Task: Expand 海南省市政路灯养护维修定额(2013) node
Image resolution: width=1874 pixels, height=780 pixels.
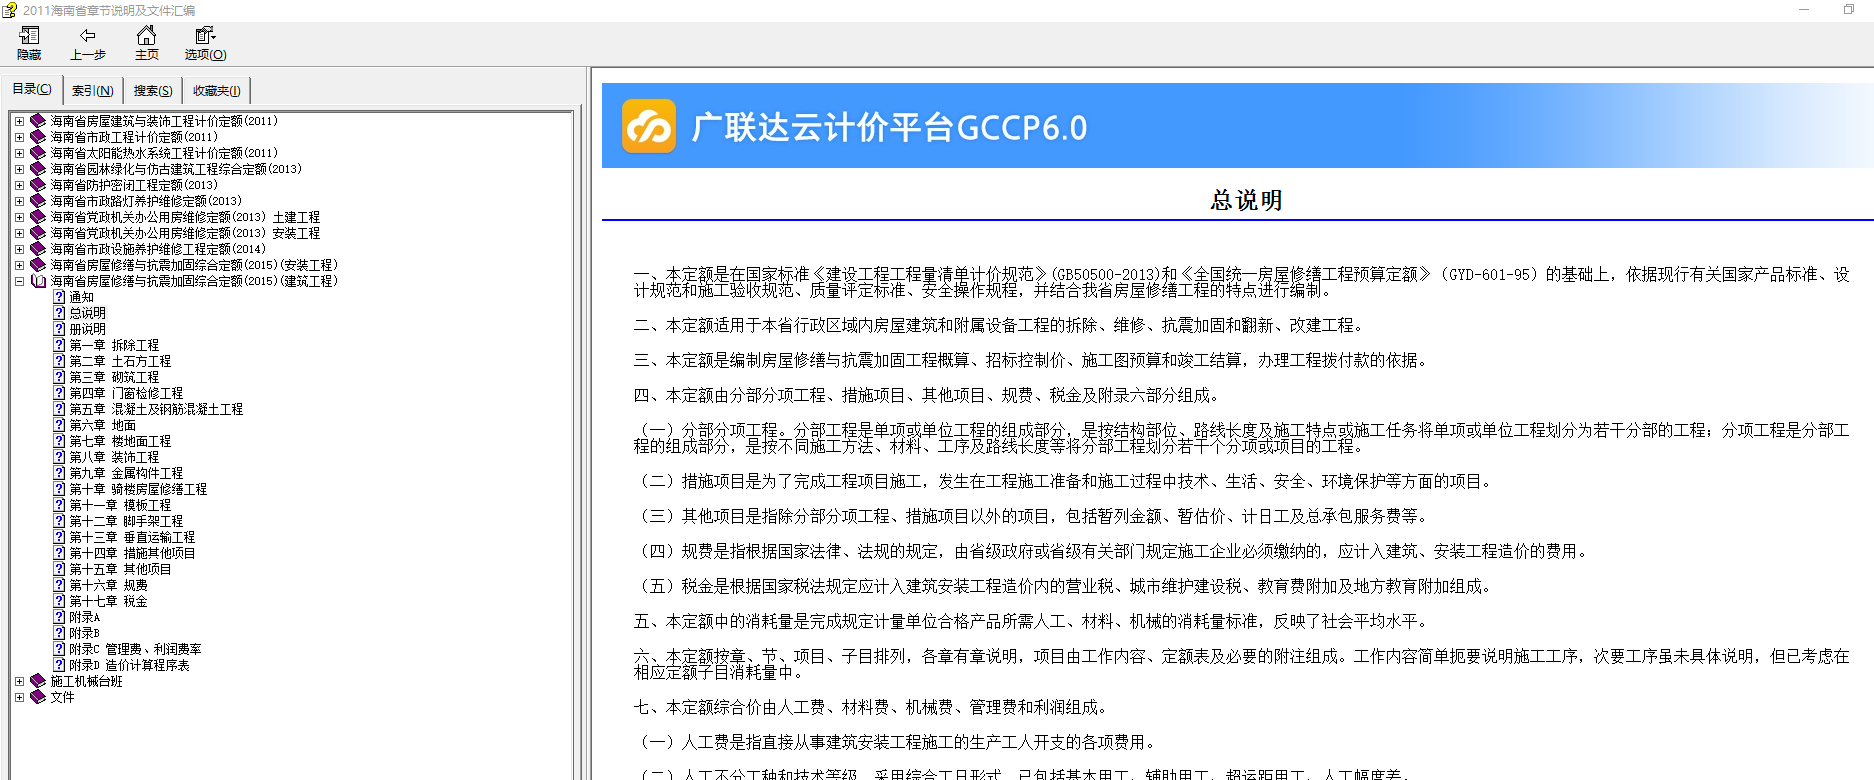Action: (19, 201)
